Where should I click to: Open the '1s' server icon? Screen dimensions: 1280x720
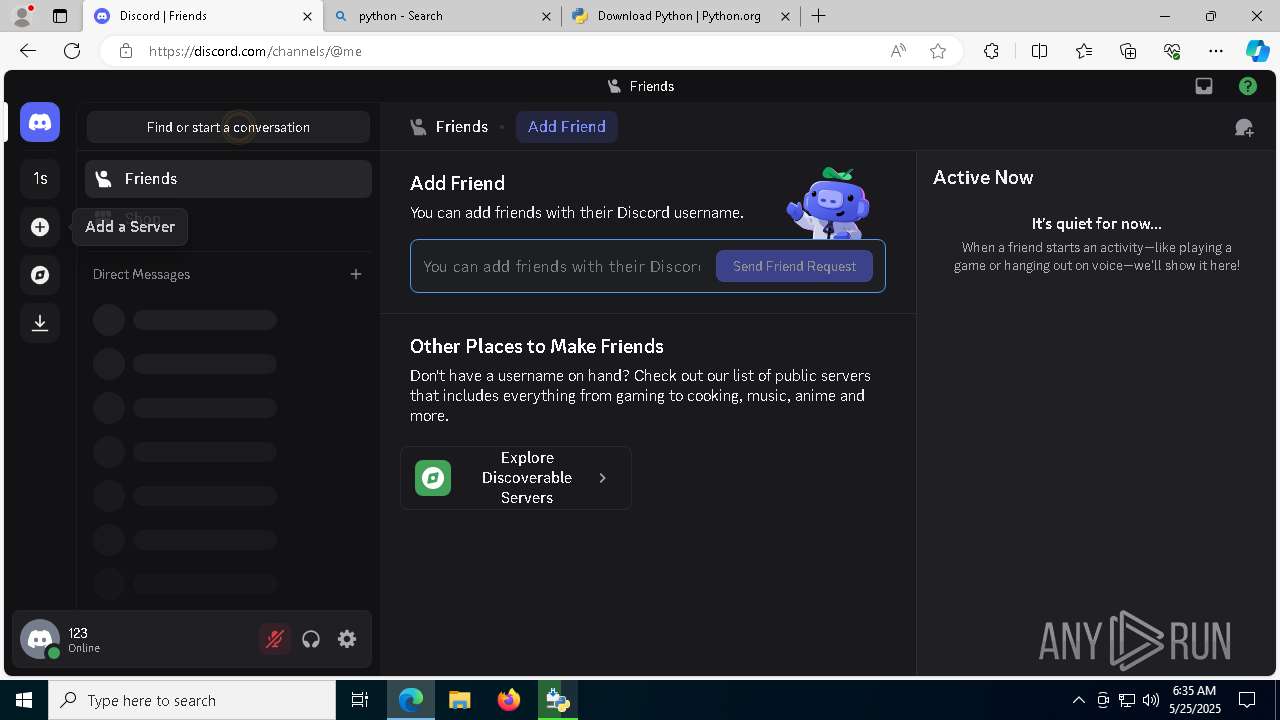[x=40, y=178]
